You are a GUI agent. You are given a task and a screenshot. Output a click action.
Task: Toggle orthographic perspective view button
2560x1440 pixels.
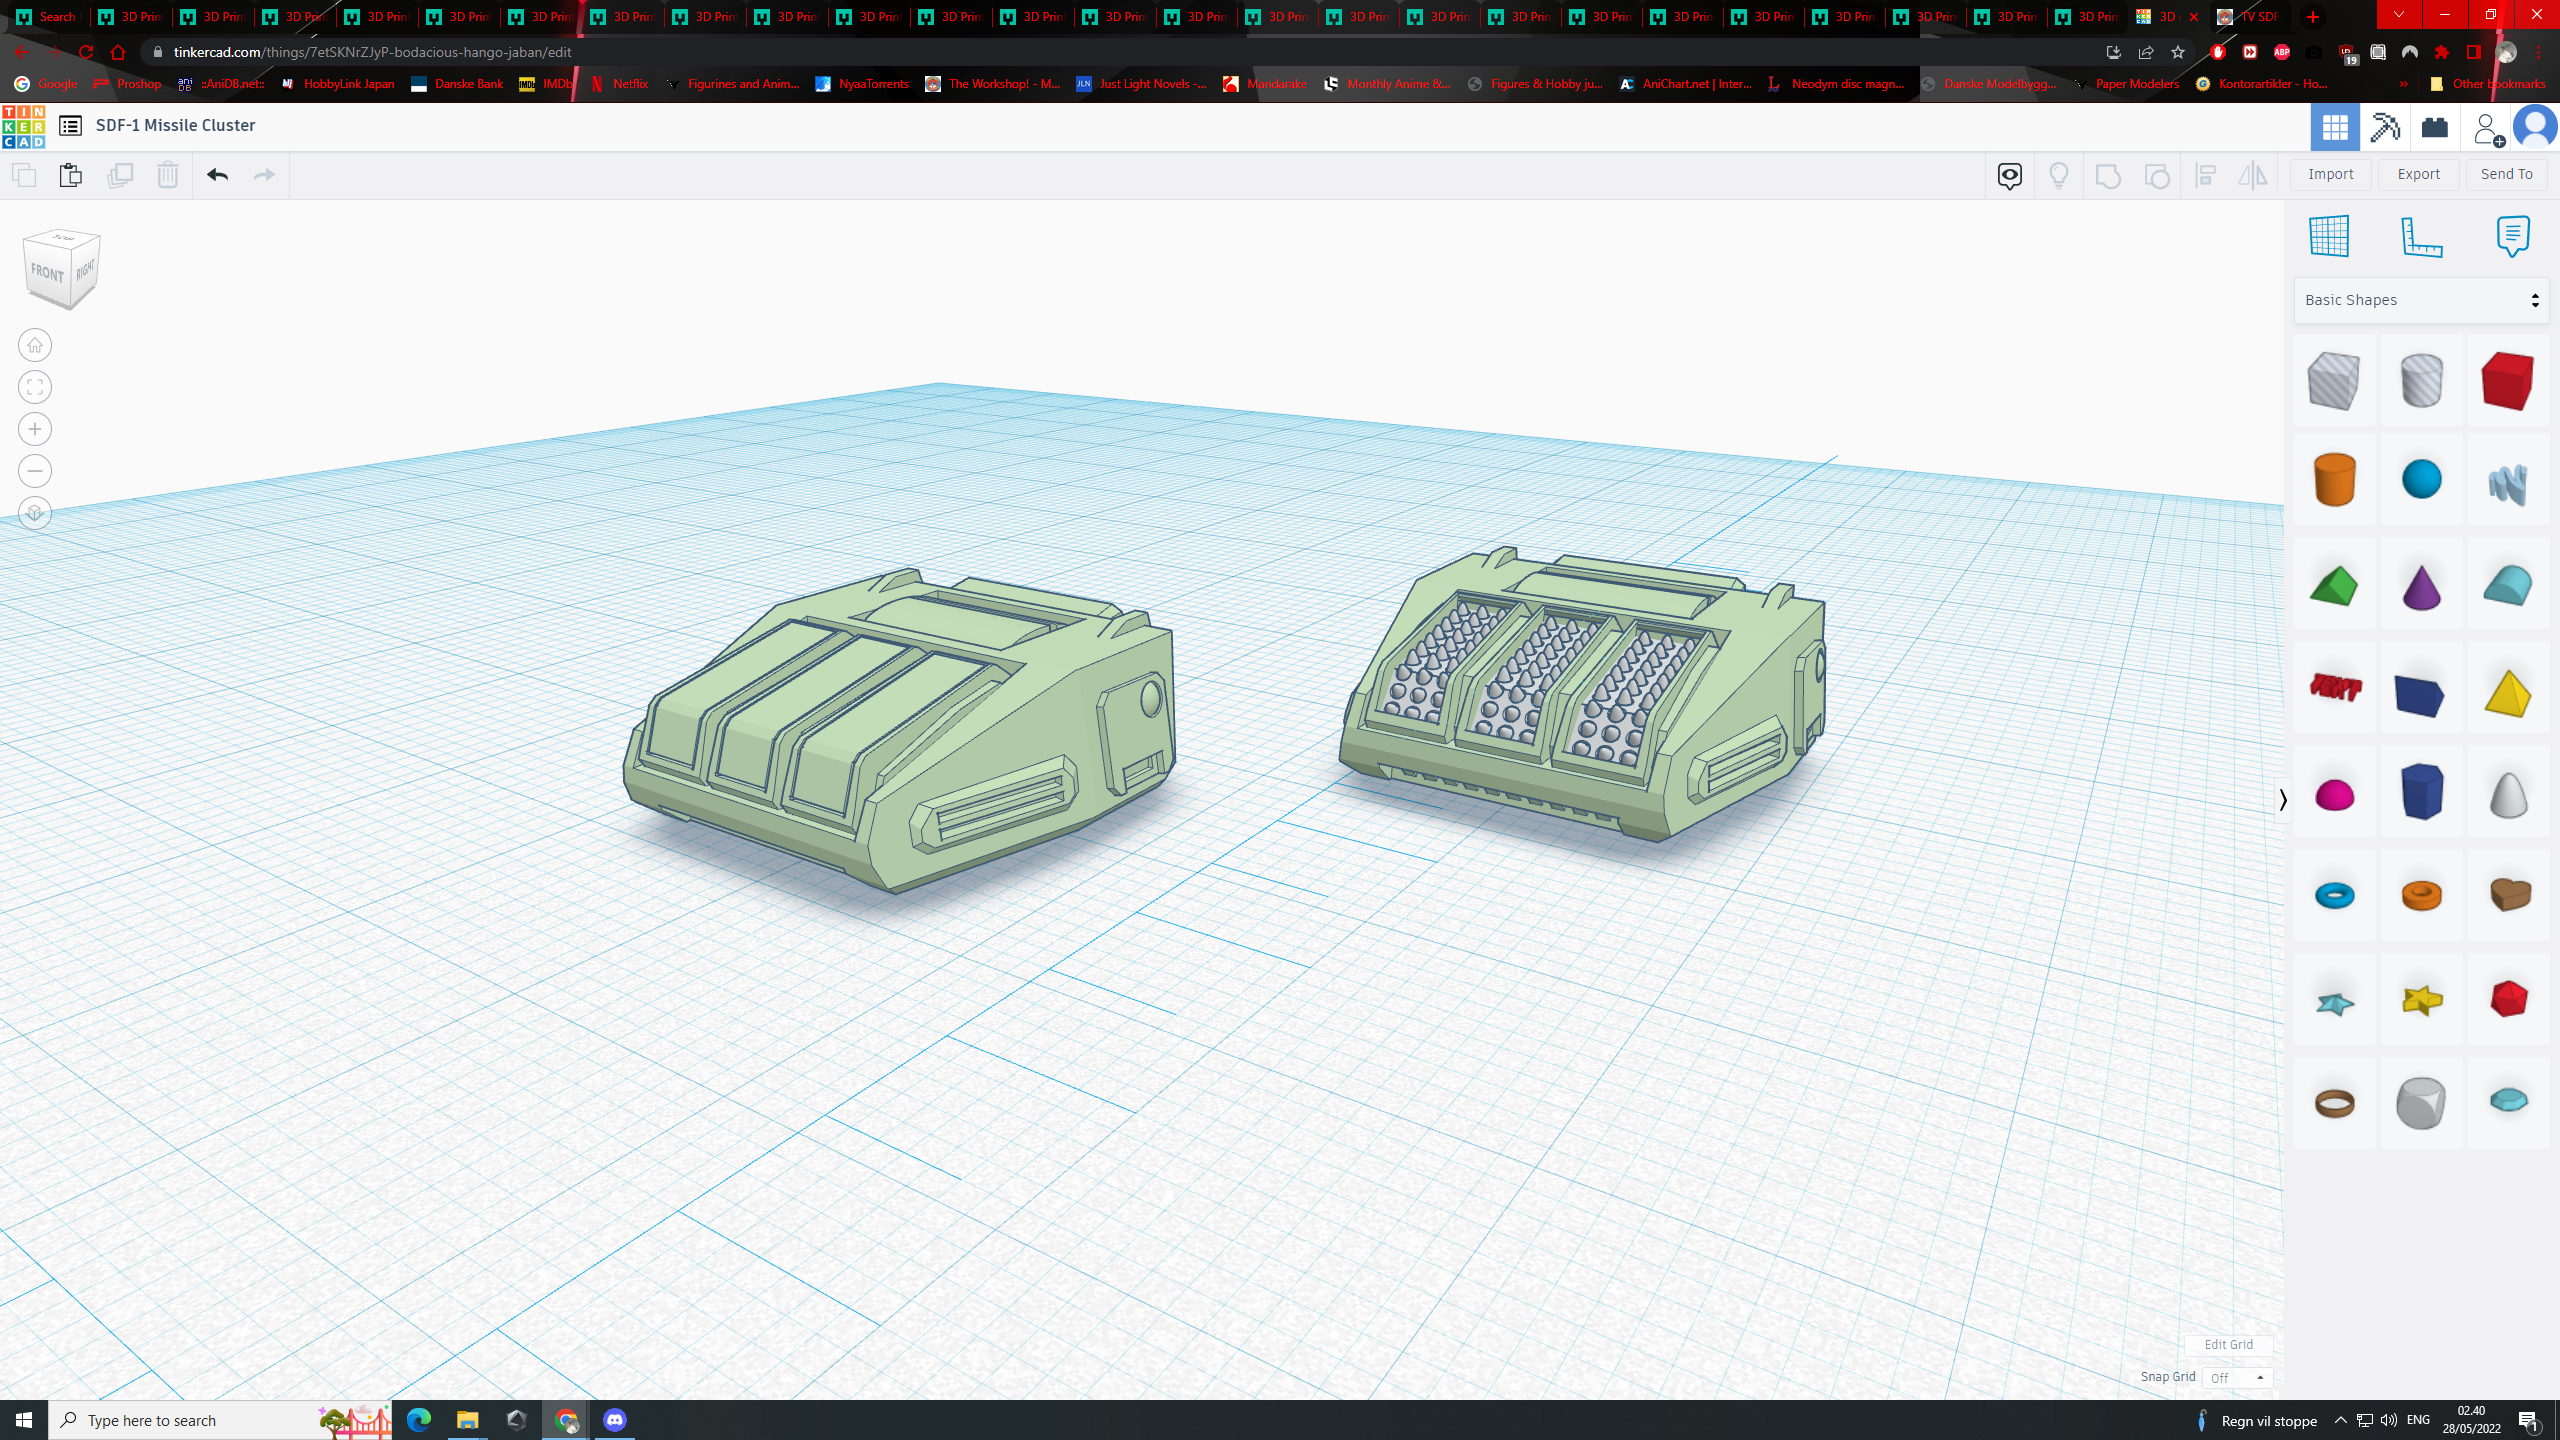(x=35, y=513)
